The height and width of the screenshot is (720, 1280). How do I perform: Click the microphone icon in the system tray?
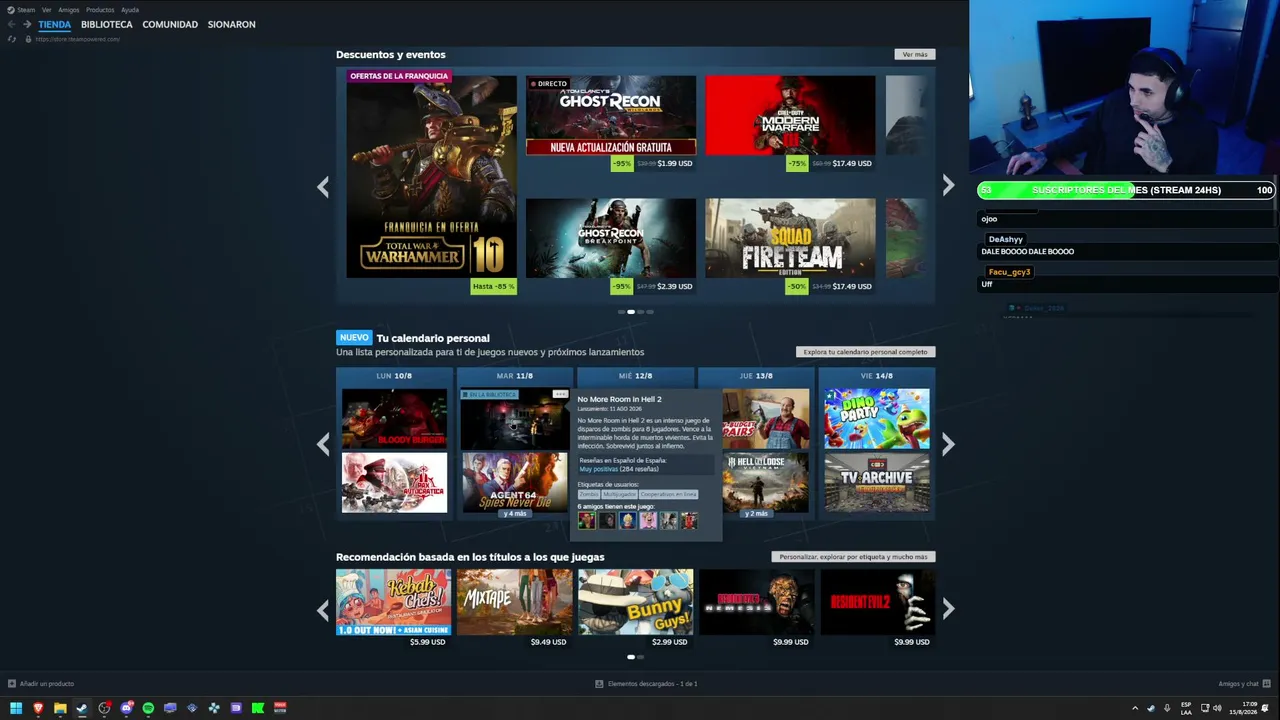point(1167,708)
